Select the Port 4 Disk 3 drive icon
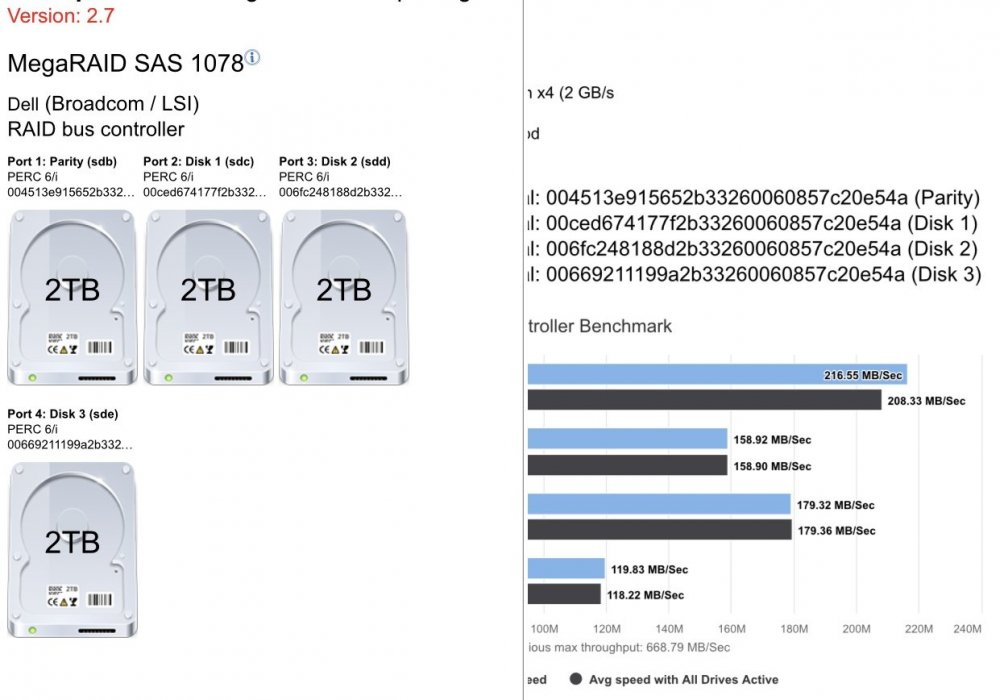The image size is (1000, 700). [72, 550]
